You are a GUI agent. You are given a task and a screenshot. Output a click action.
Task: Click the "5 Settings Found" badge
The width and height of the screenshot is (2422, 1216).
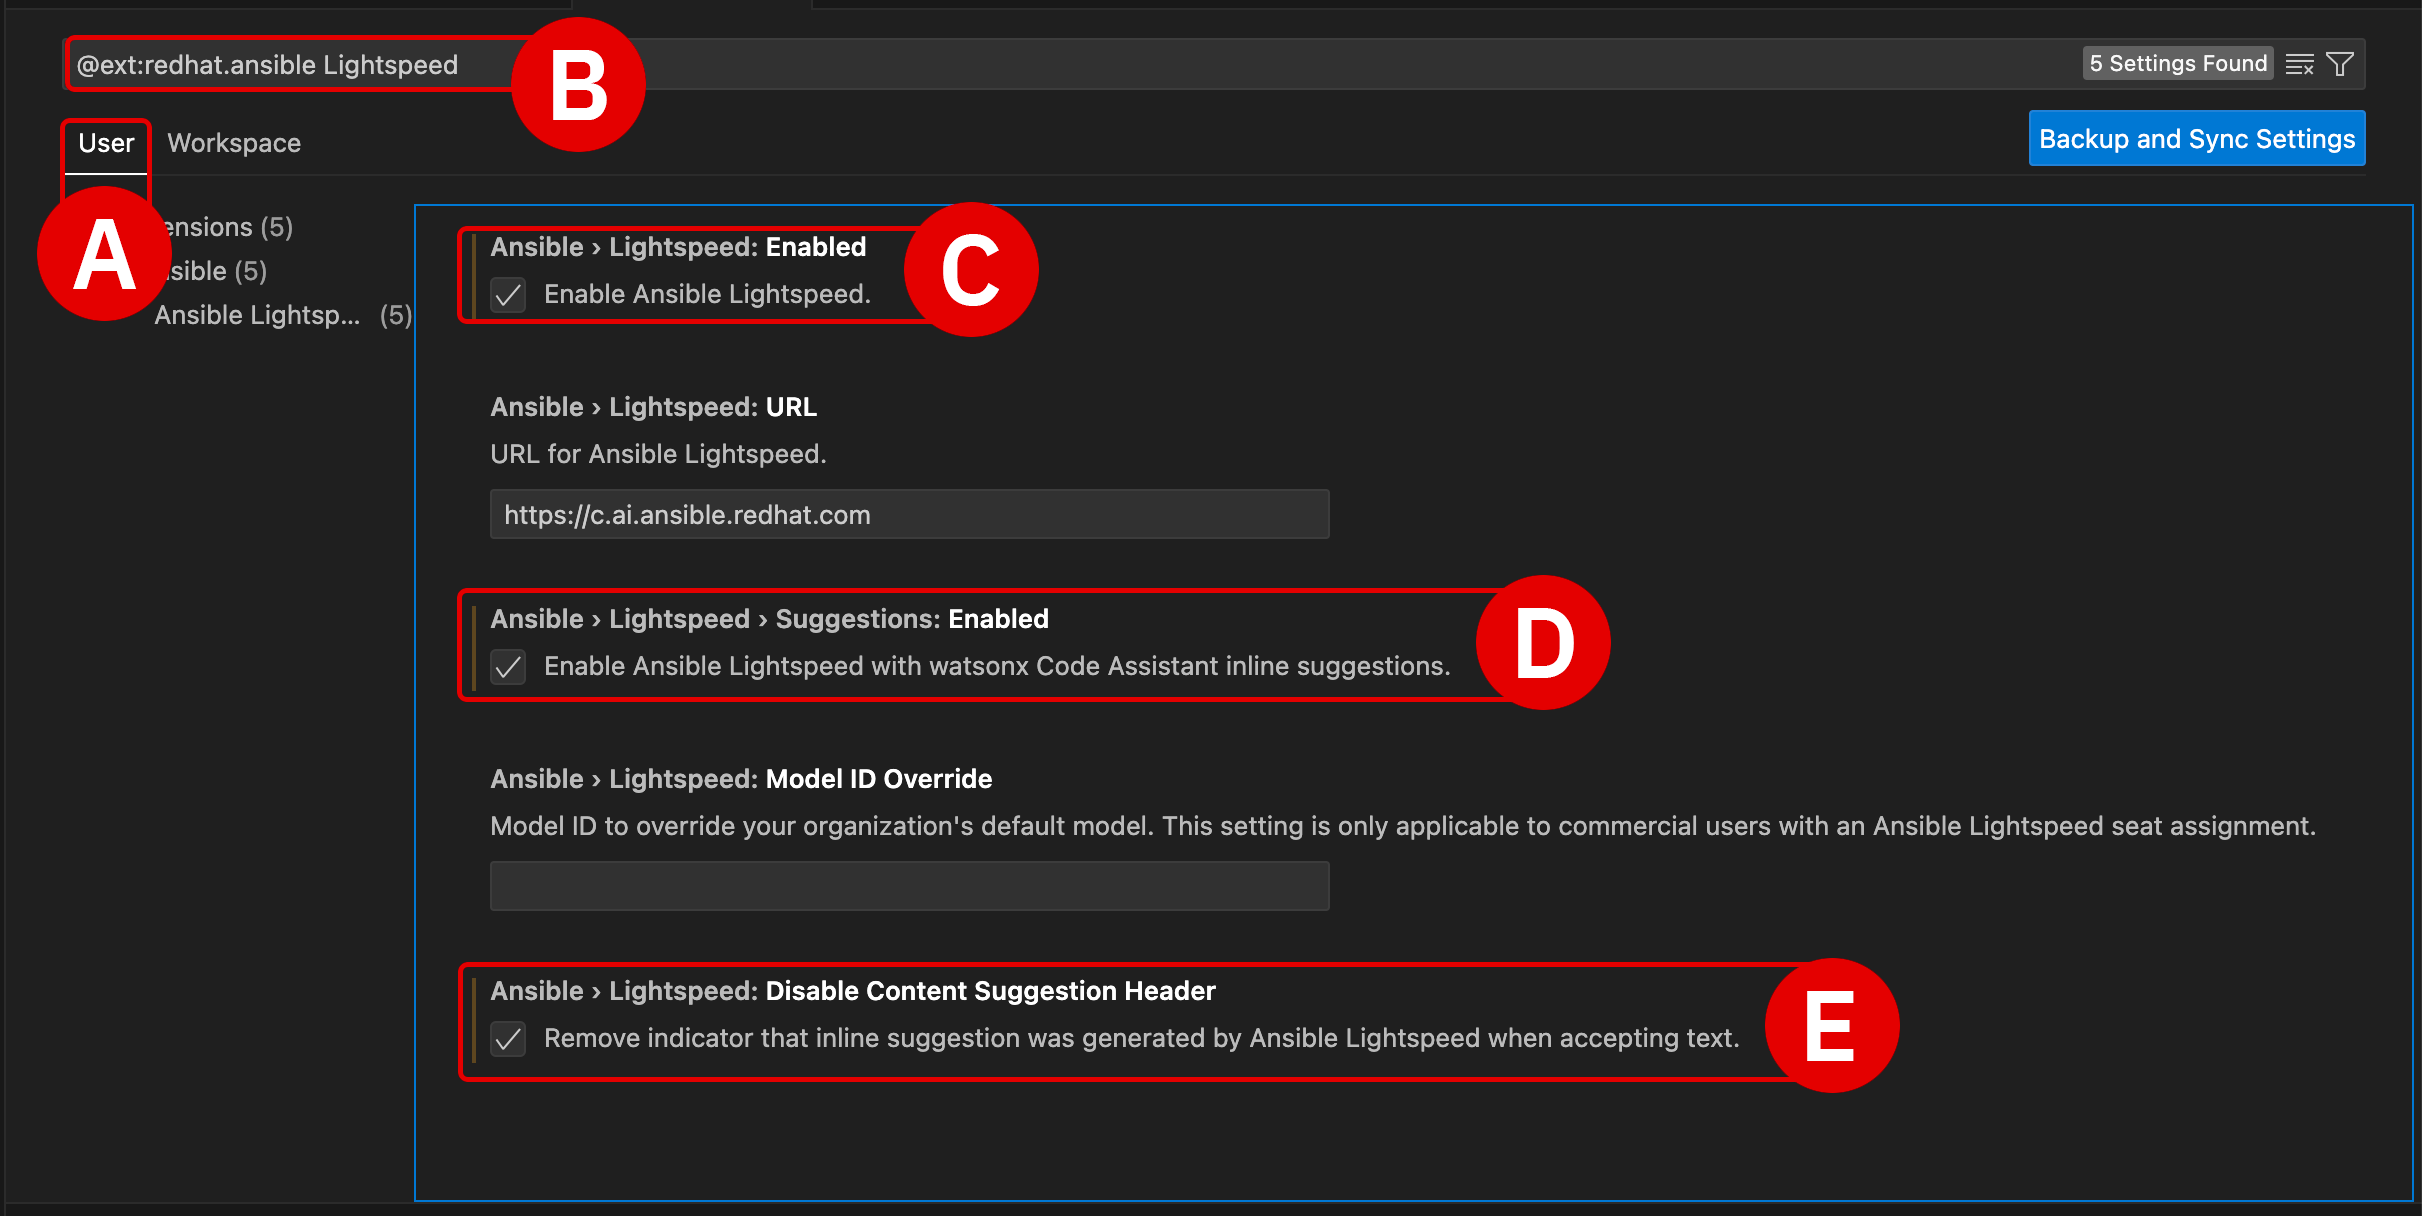tap(2177, 64)
